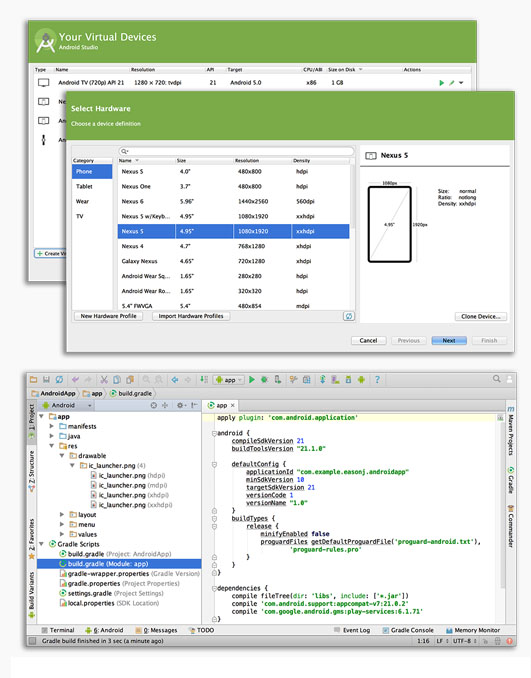Open the 6: Android tool window tab
Viewport: 531px width, 678px height.
(x=104, y=630)
